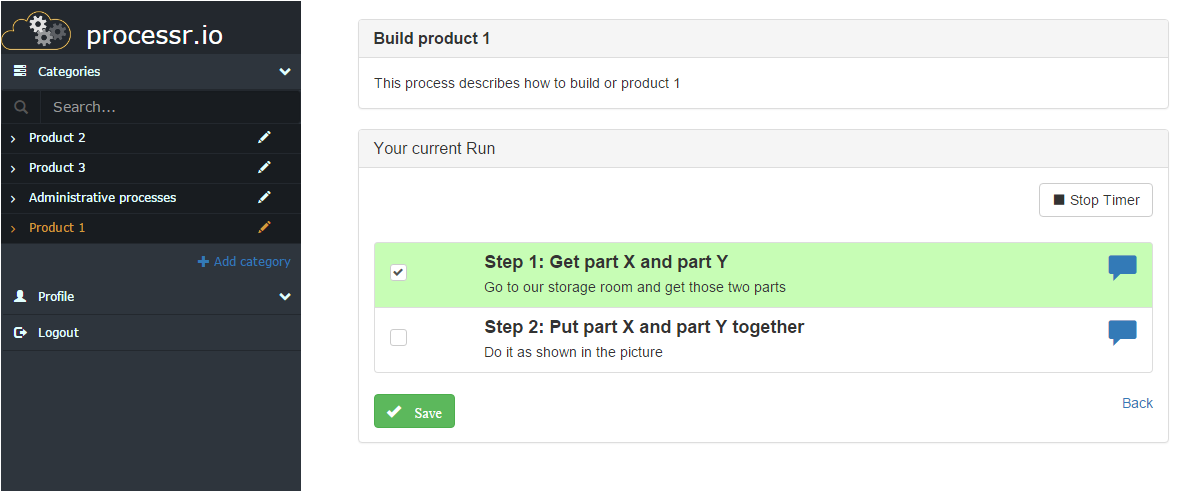The width and height of the screenshot is (1200, 500).
Task: Edit Administrative processes via pencil icon
Action: click(x=264, y=197)
